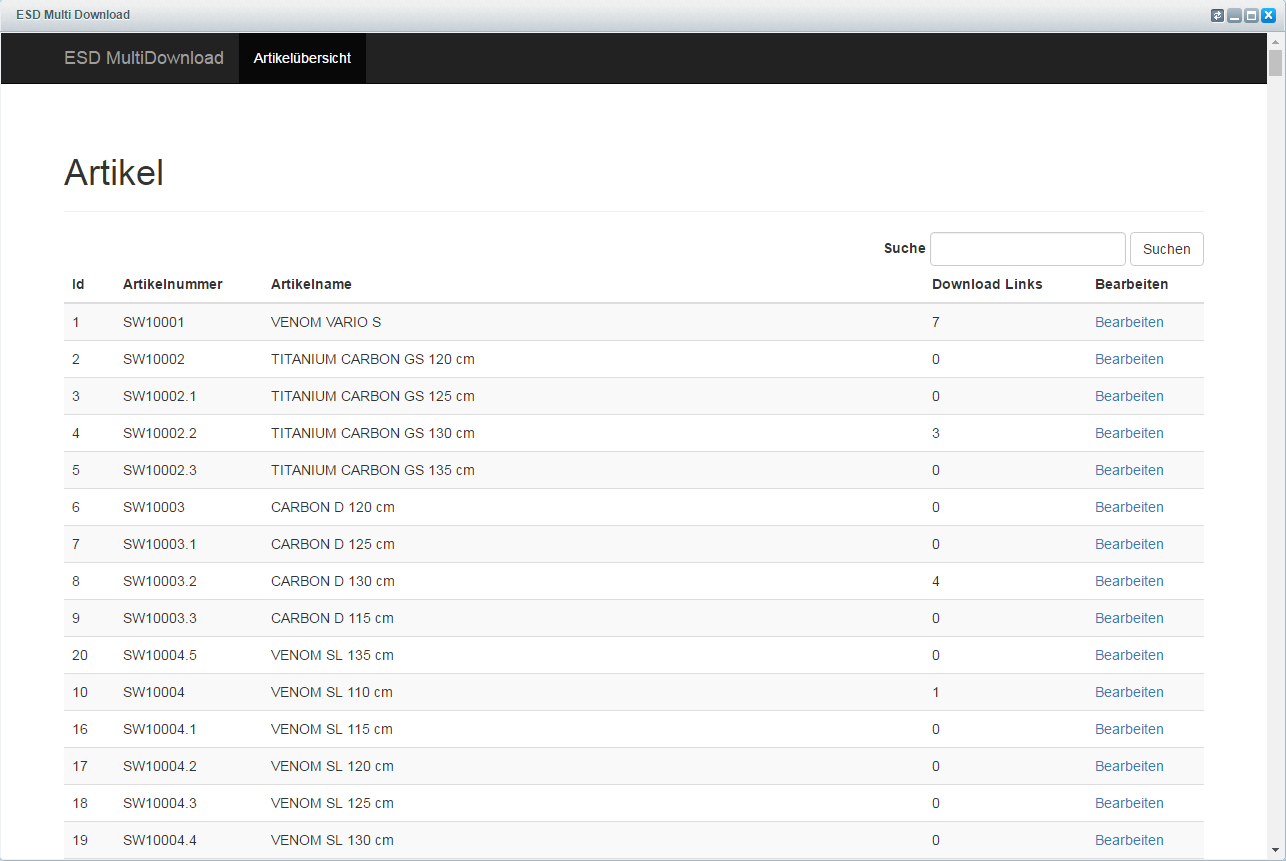Viewport: 1286px width, 861px height.
Task: Select article number SW10002.1
Action: (160, 396)
